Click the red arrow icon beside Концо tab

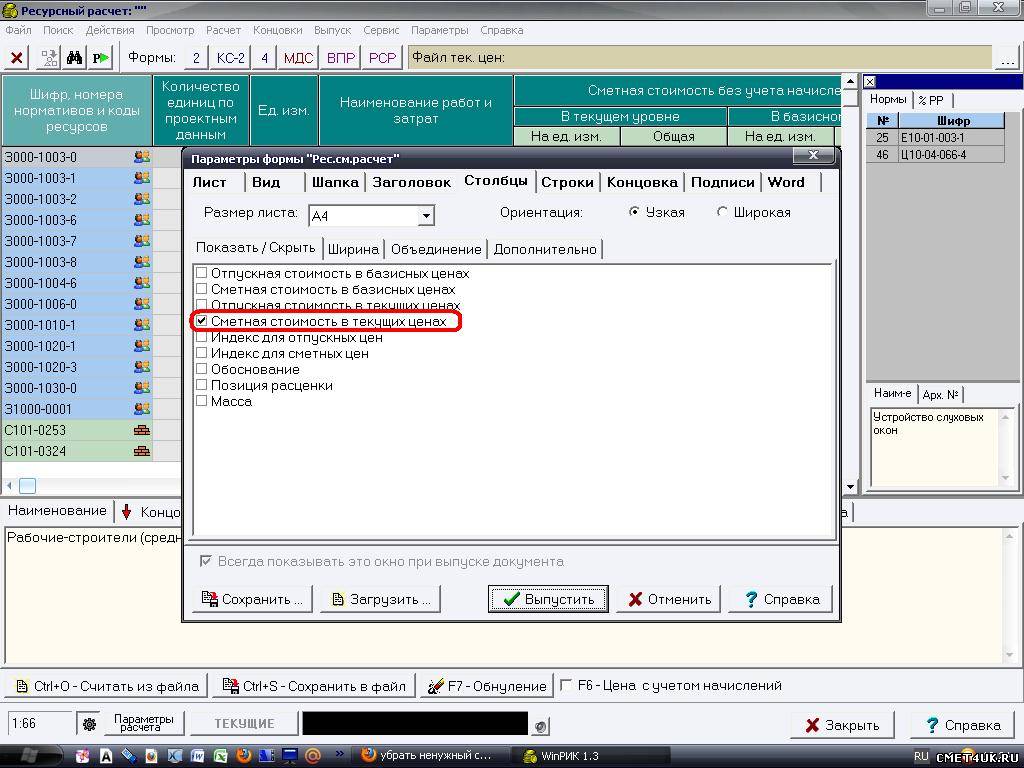point(127,511)
